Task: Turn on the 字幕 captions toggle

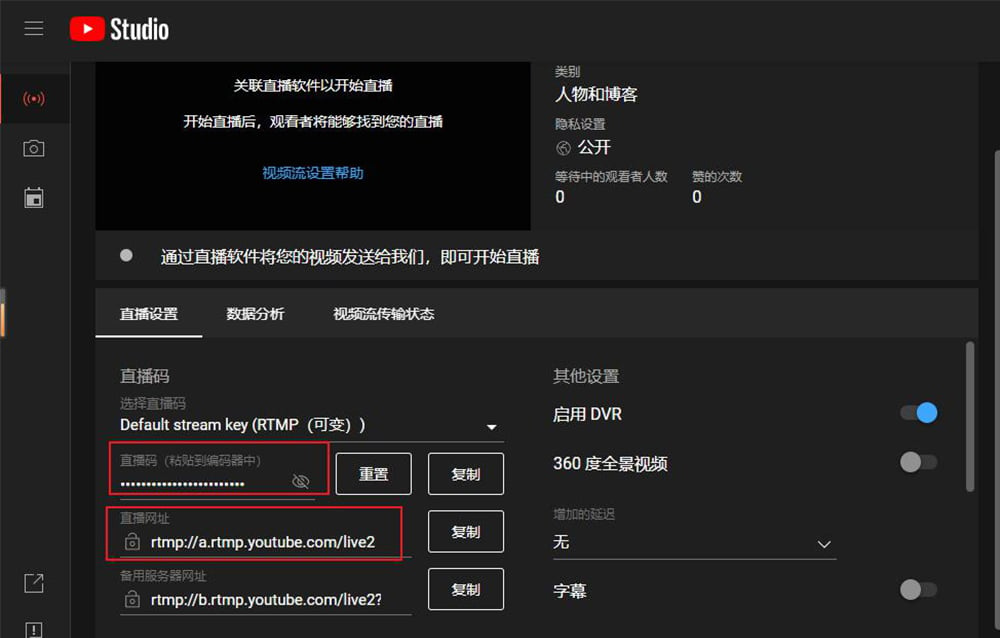Action: 919,590
